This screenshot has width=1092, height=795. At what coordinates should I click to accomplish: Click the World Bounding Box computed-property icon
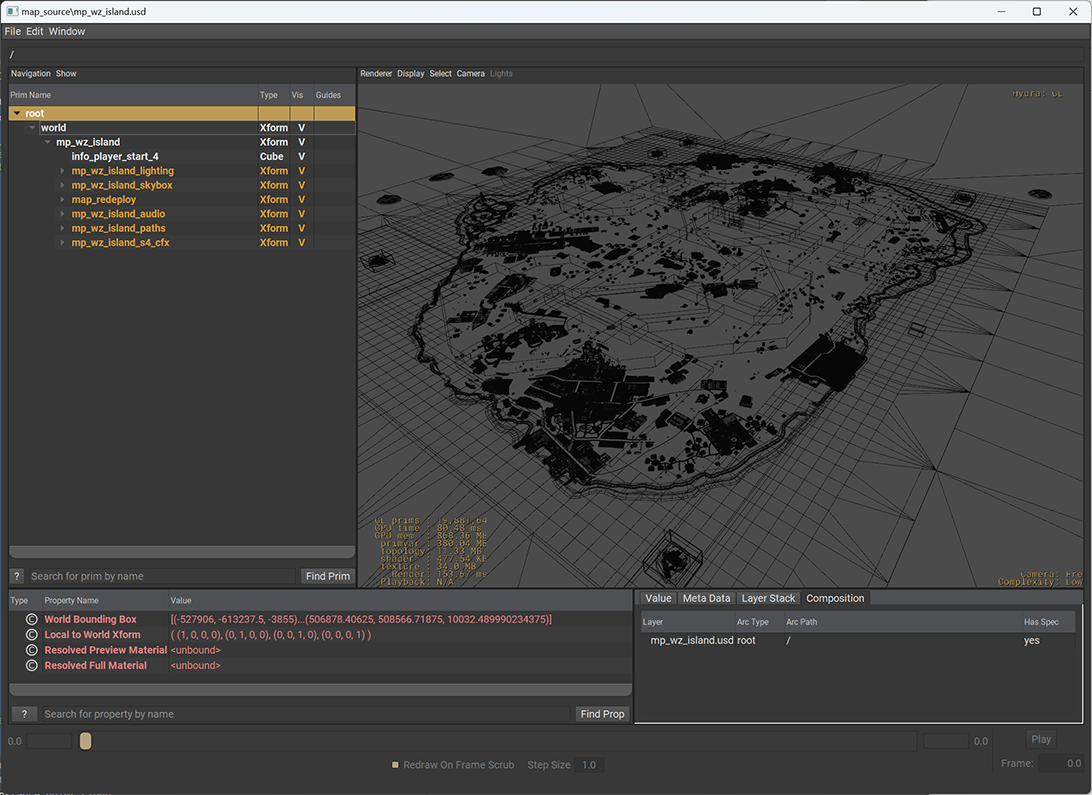tap(32, 620)
